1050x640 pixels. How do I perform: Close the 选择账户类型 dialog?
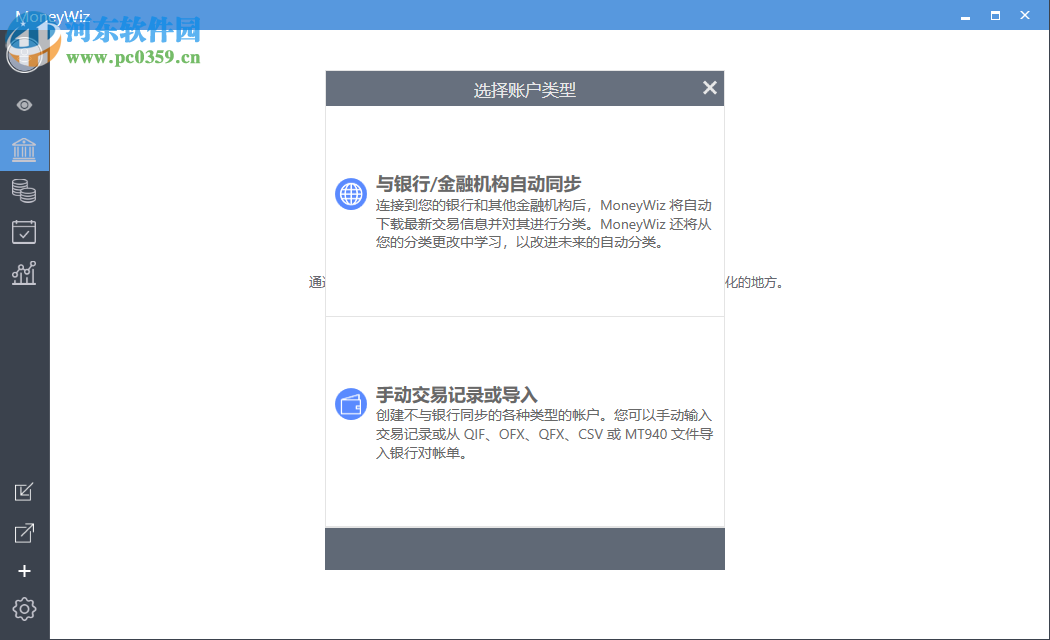[710, 88]
